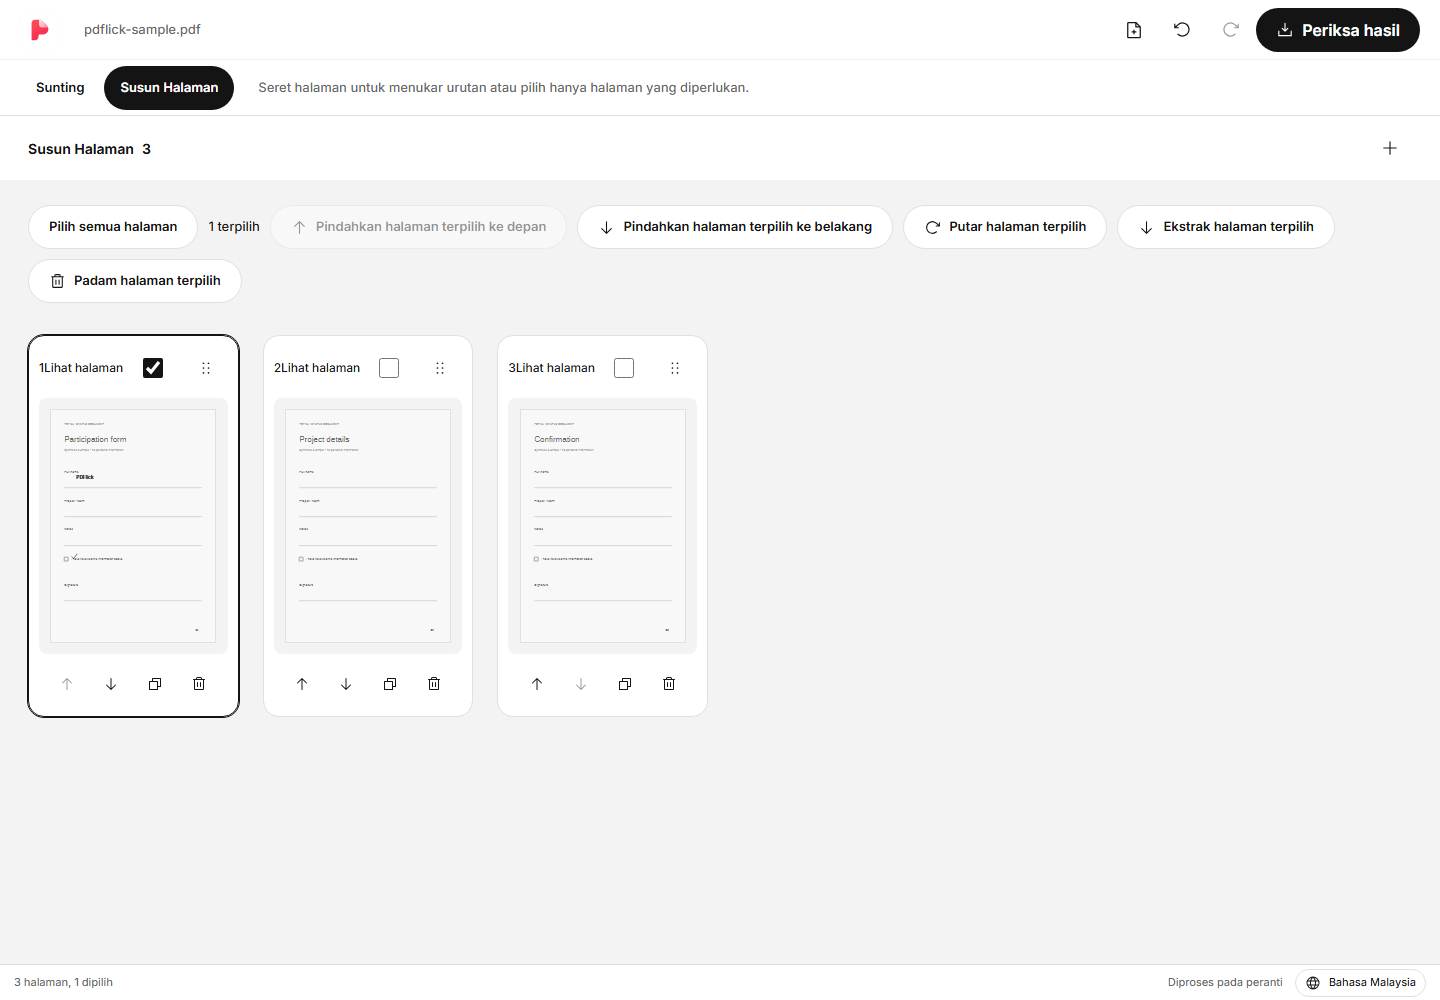Open the Bahasa Malaysia language selector
1440x1000 pixels.
(x=1360, y=983)
